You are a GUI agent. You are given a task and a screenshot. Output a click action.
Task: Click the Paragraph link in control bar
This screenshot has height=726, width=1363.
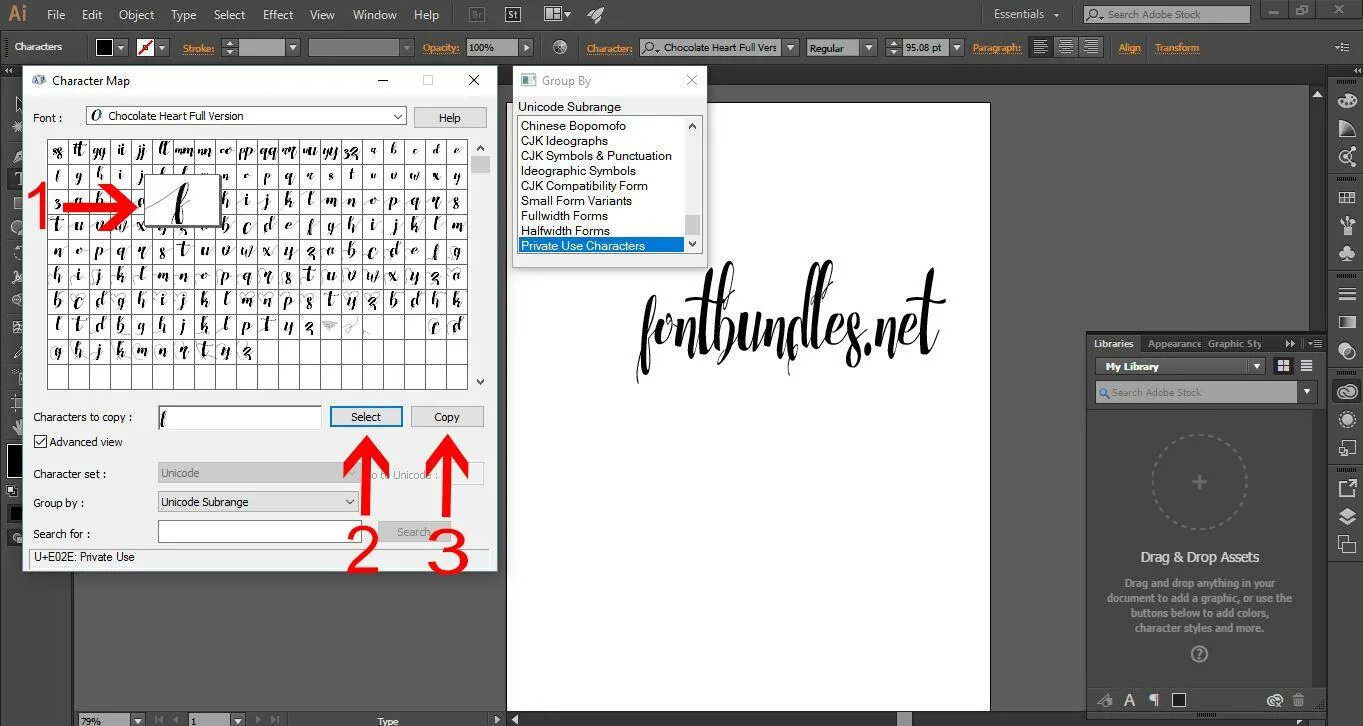pyautogui.click(x=996, y=48)
